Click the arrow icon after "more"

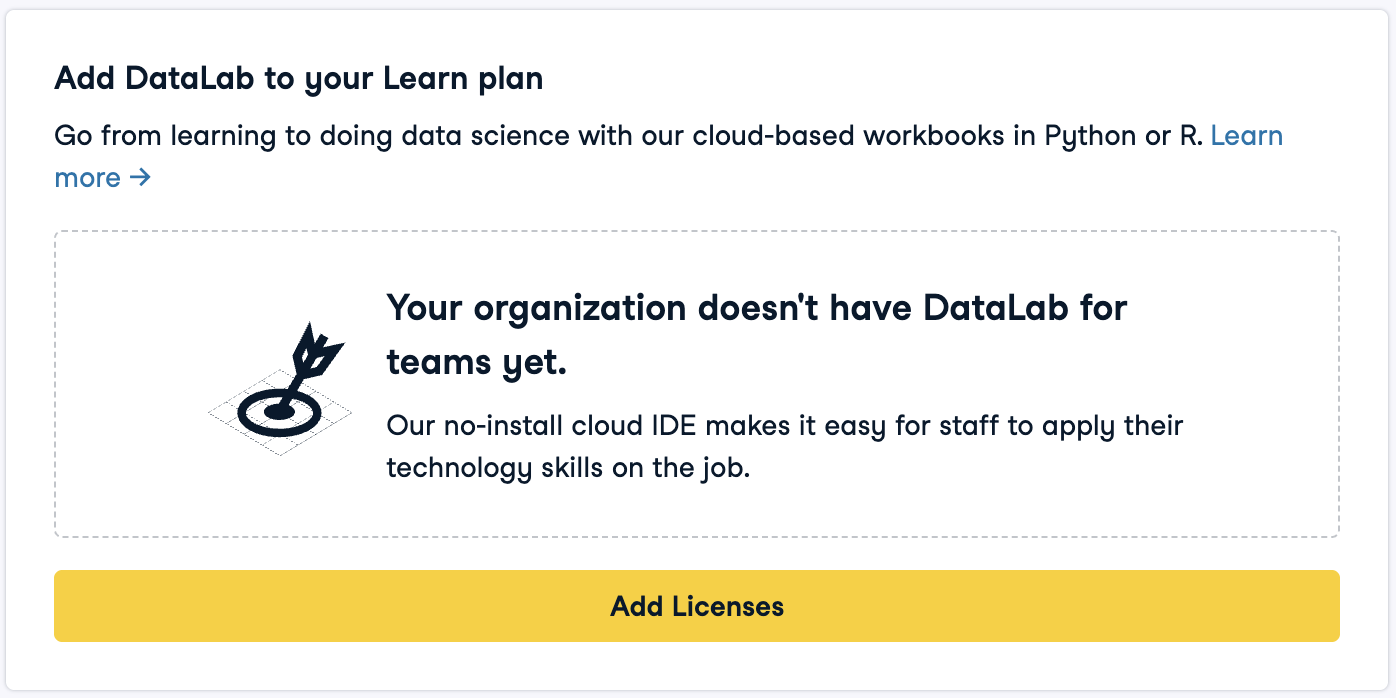(141, 178)
